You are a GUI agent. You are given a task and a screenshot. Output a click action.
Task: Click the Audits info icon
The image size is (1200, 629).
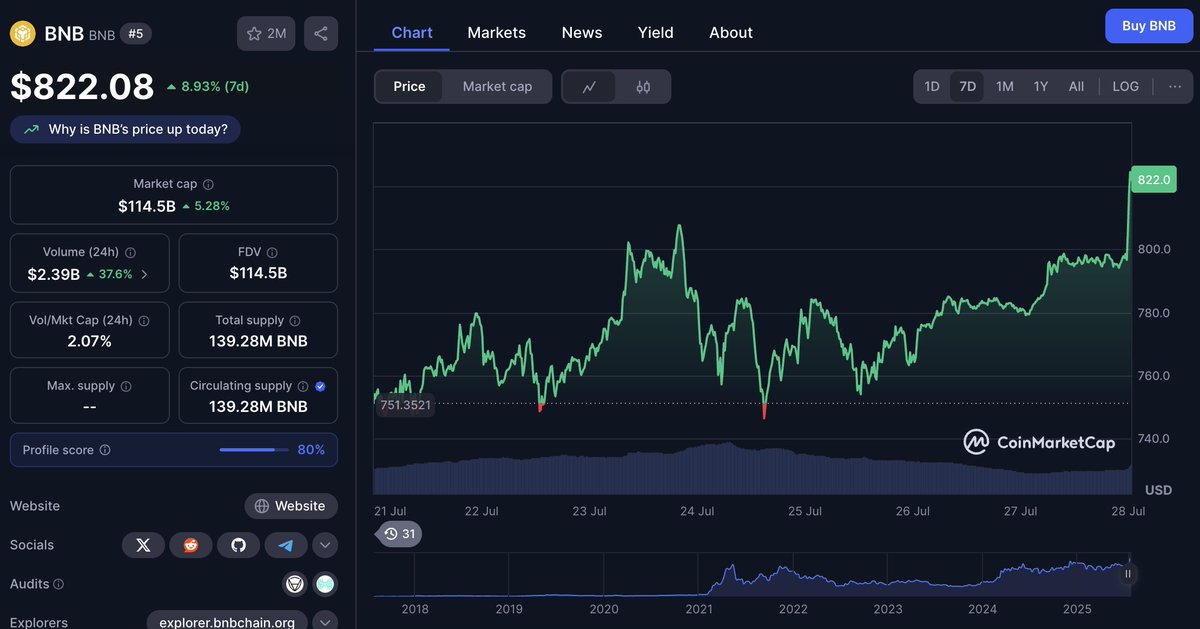click(x=58, y=584)
